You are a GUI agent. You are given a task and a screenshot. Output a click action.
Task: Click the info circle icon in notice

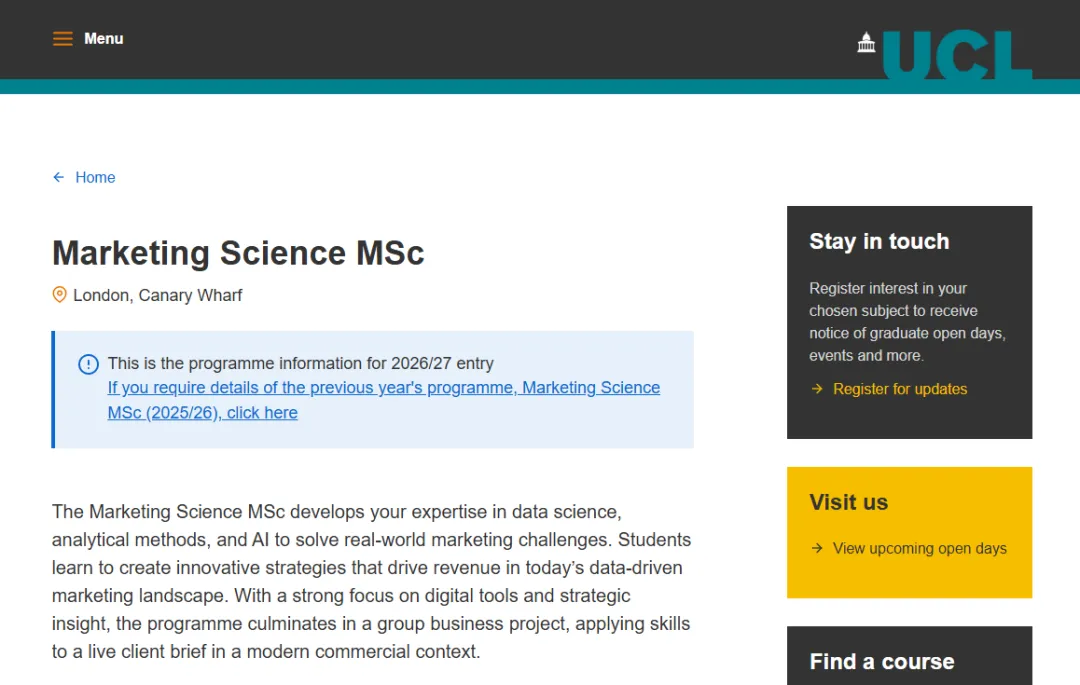pyautogui.click(x=89, y=364)
